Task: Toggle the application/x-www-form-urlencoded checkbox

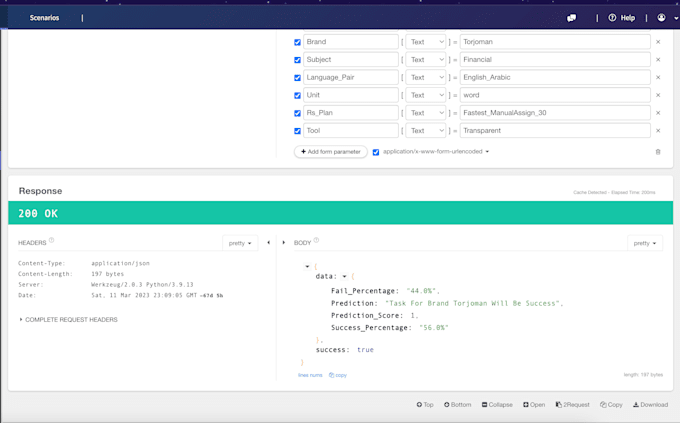Action: [376, 152]
